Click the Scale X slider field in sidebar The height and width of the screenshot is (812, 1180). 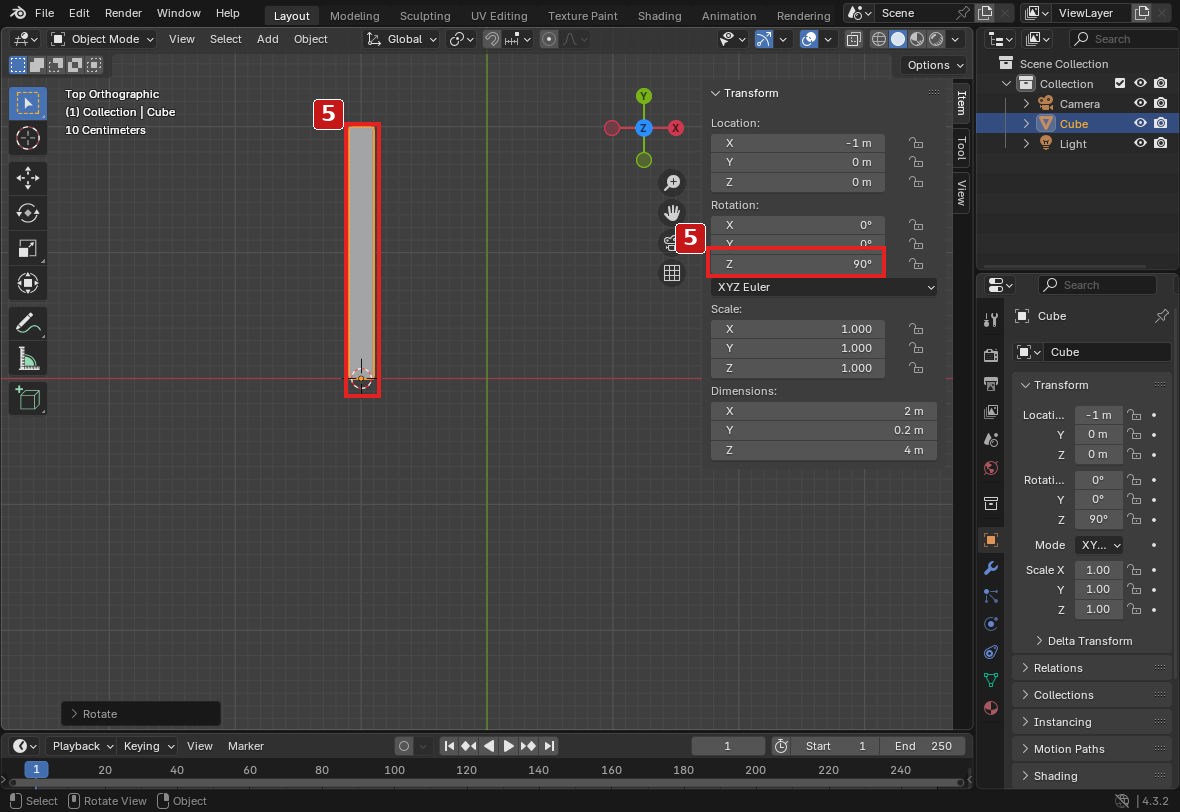[798, 329]
